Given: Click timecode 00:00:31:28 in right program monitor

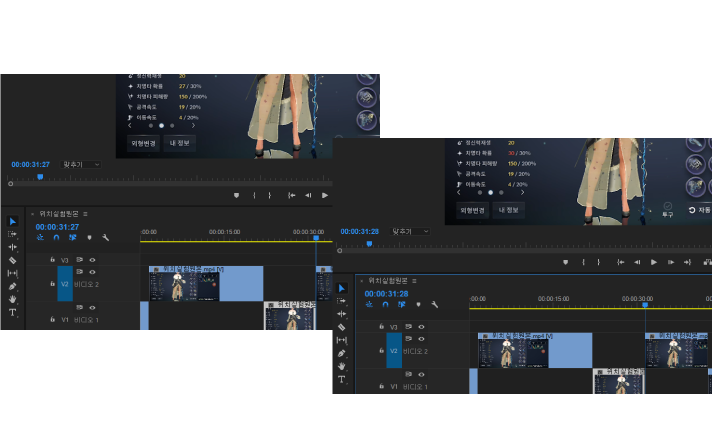Looking at the screenshot, I should (360, 231).
